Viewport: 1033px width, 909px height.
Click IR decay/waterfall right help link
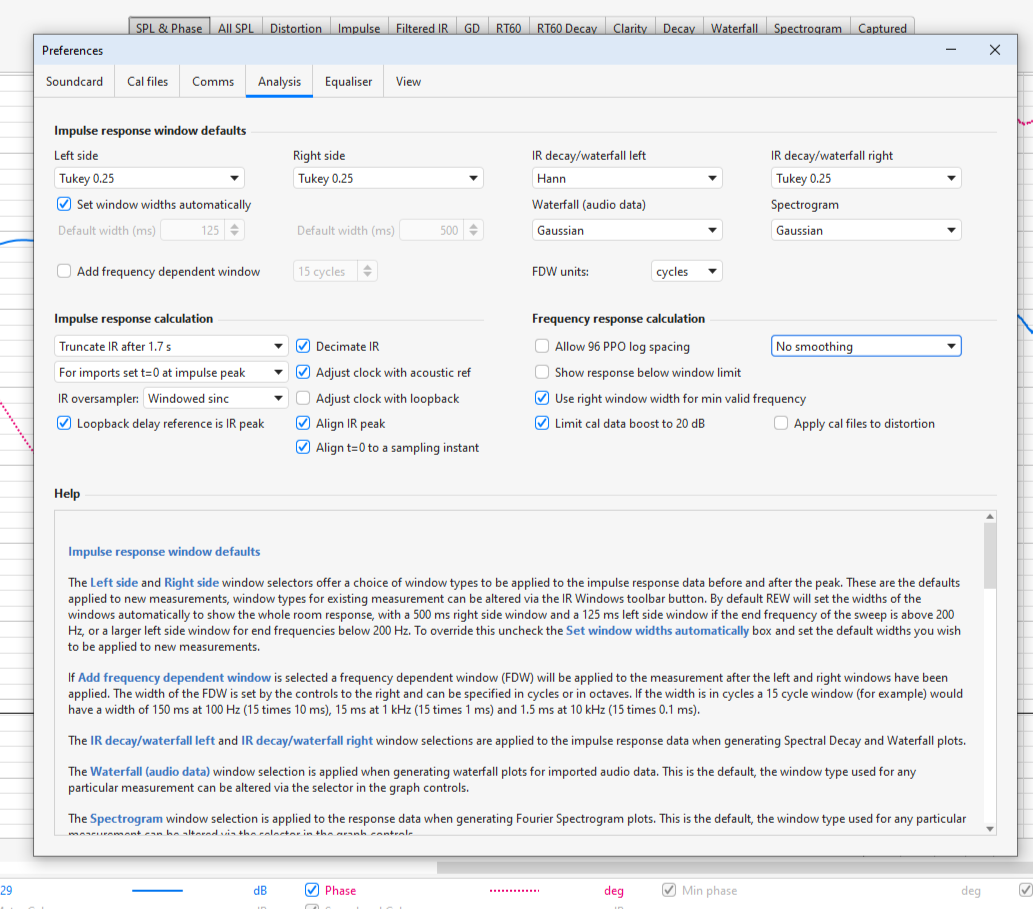[307, 740]
